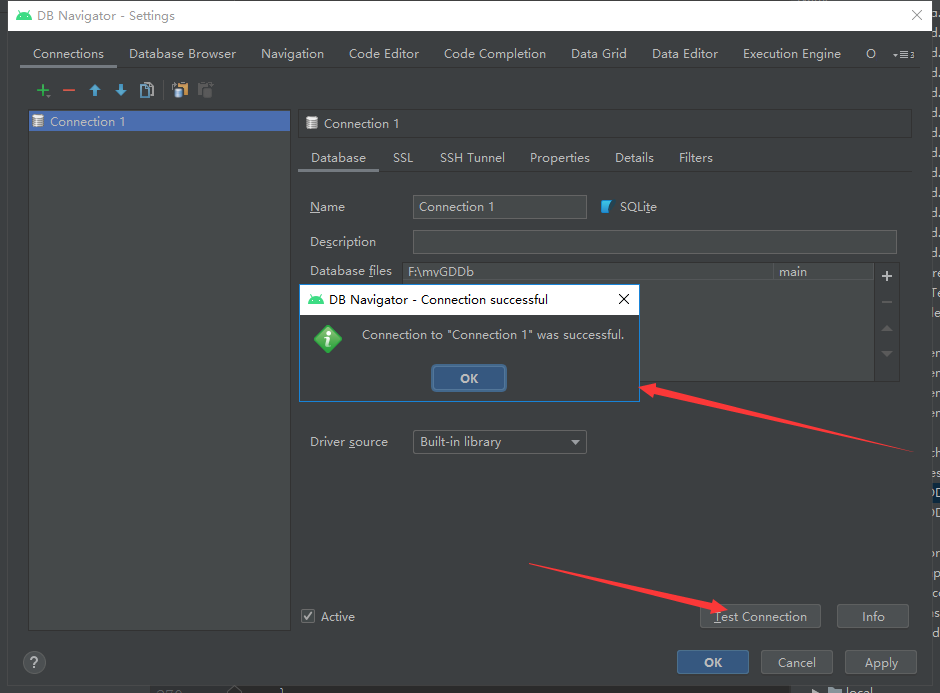Open help using the question mark icon

click(x=34, y=662)
